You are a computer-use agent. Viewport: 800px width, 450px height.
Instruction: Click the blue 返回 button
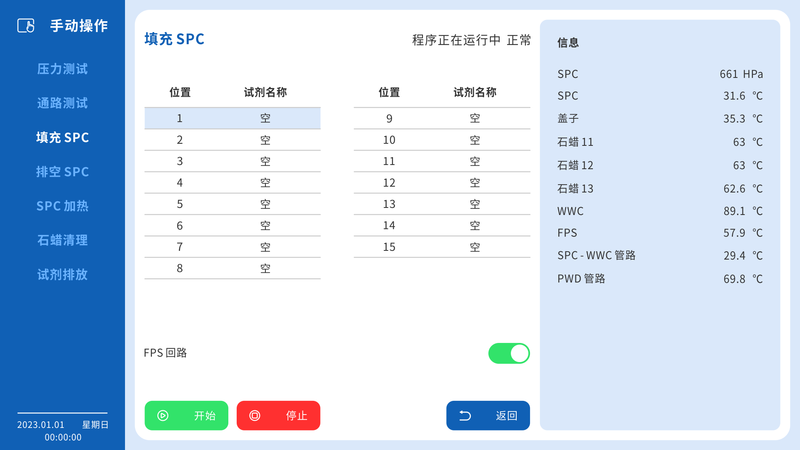coord(488,415)
